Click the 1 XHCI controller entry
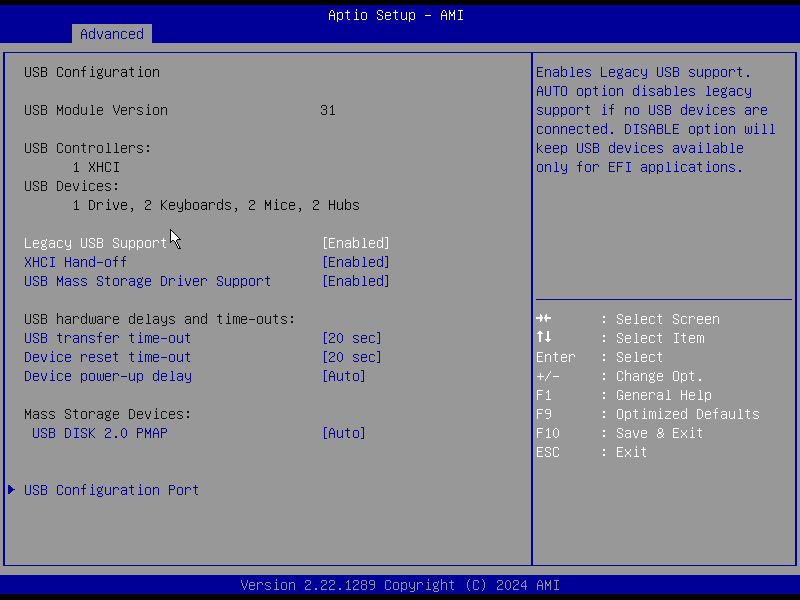This screenshot has width=800, height=600. tap(96, 167)
